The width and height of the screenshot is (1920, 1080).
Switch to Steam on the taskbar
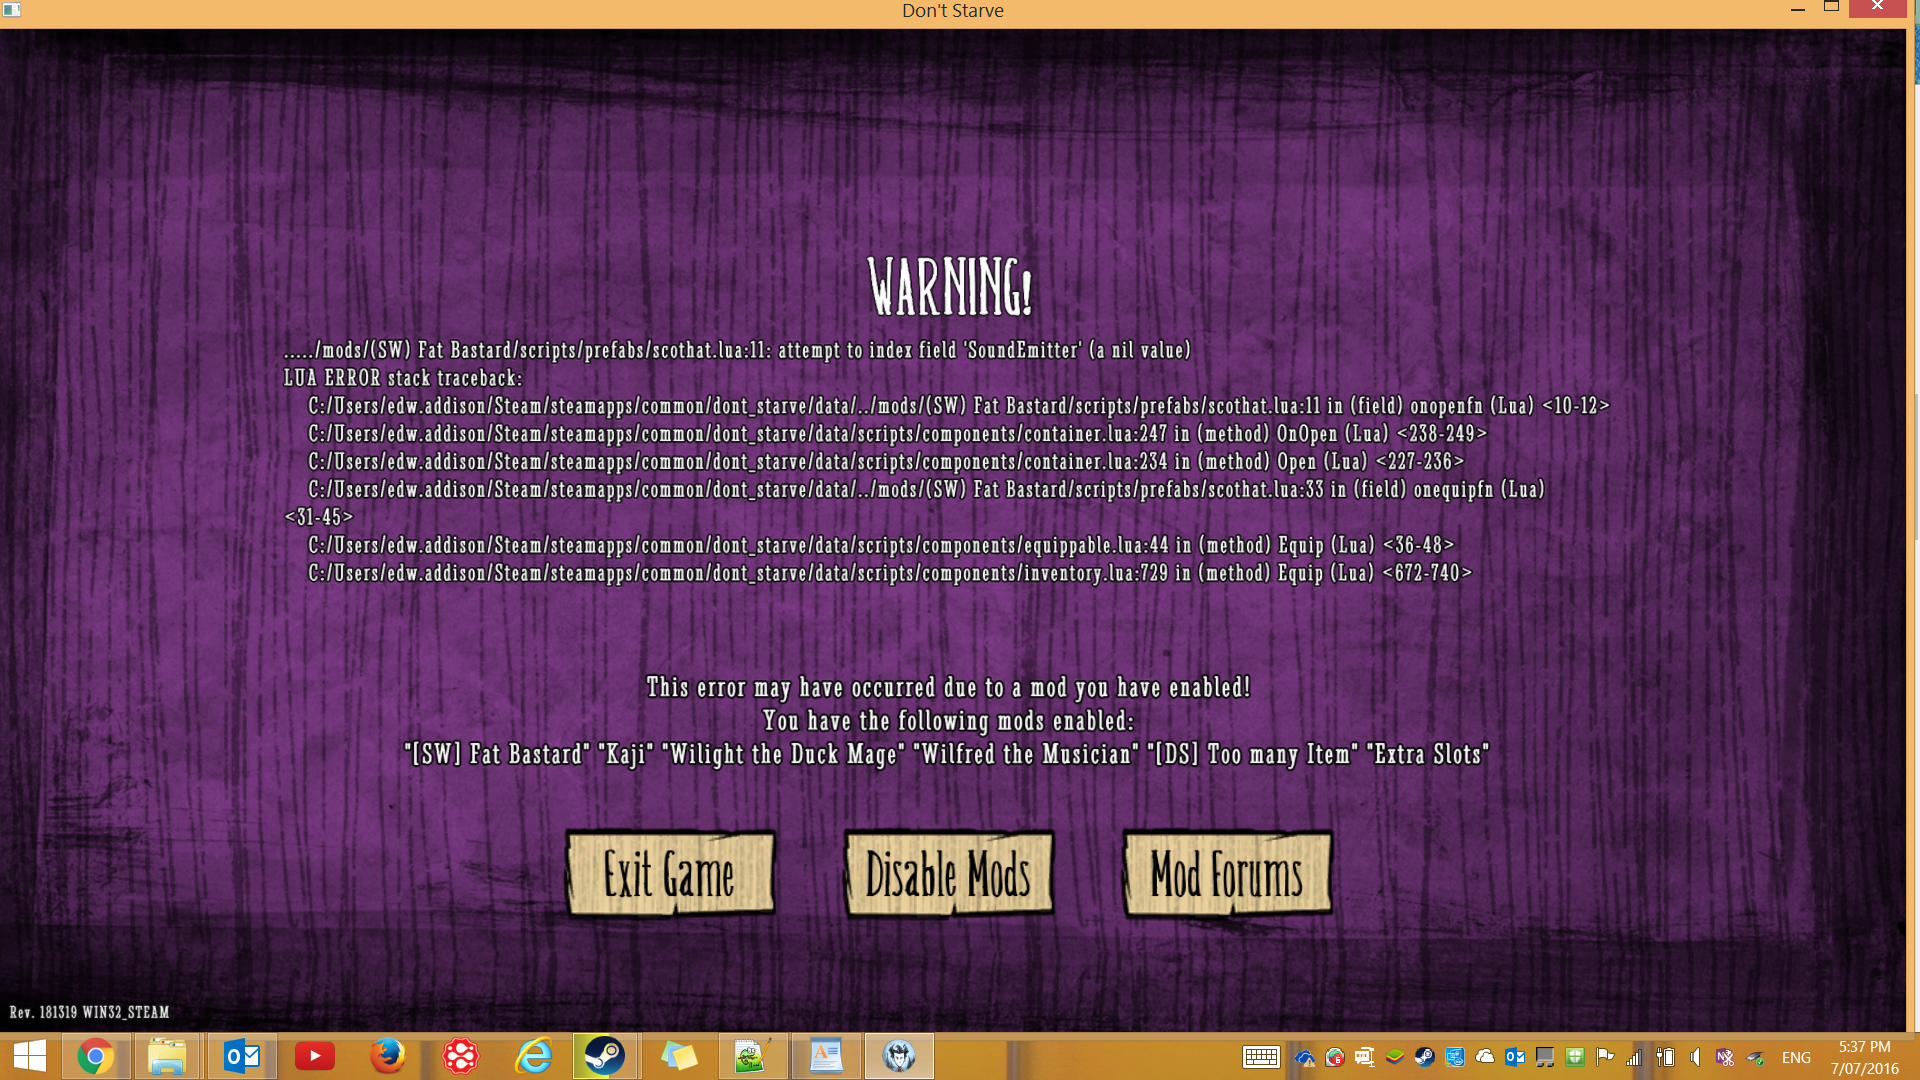pos(605,1056)
